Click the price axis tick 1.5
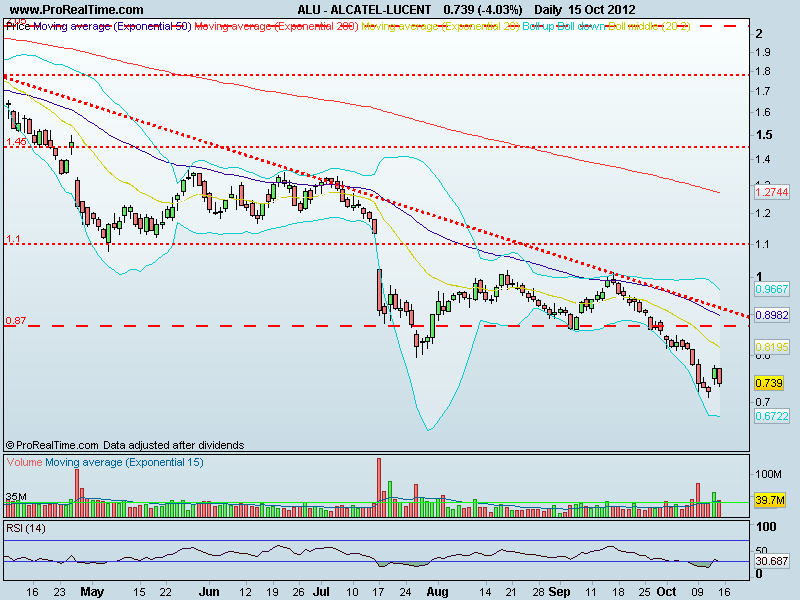The height and width of the screenshot is (600, 800). pyautogui.click(x=764, y=135)
